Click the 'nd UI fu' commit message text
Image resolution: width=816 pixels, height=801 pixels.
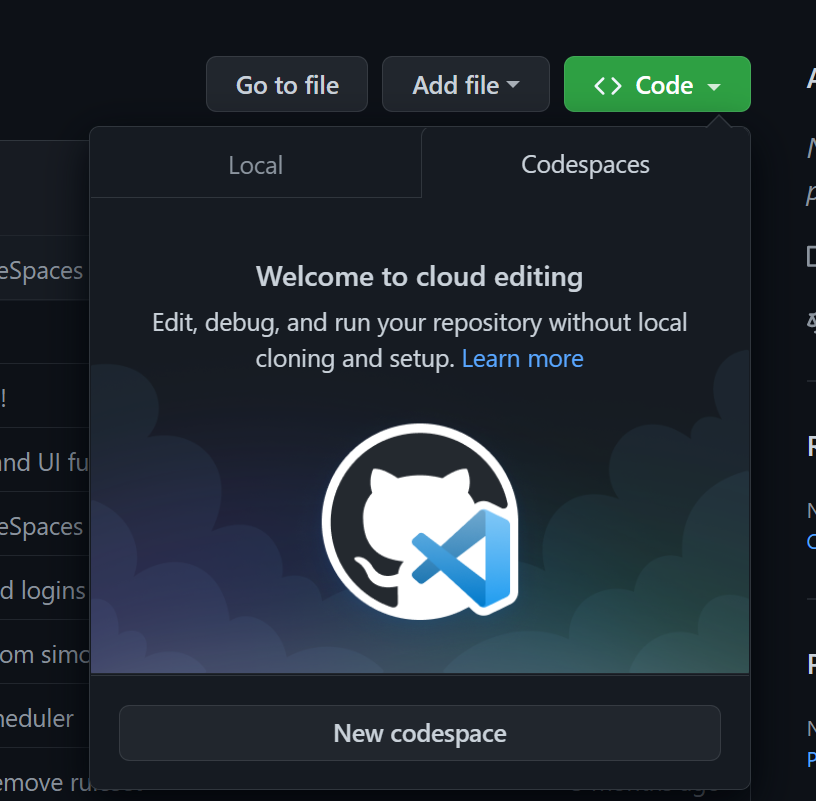44,462
